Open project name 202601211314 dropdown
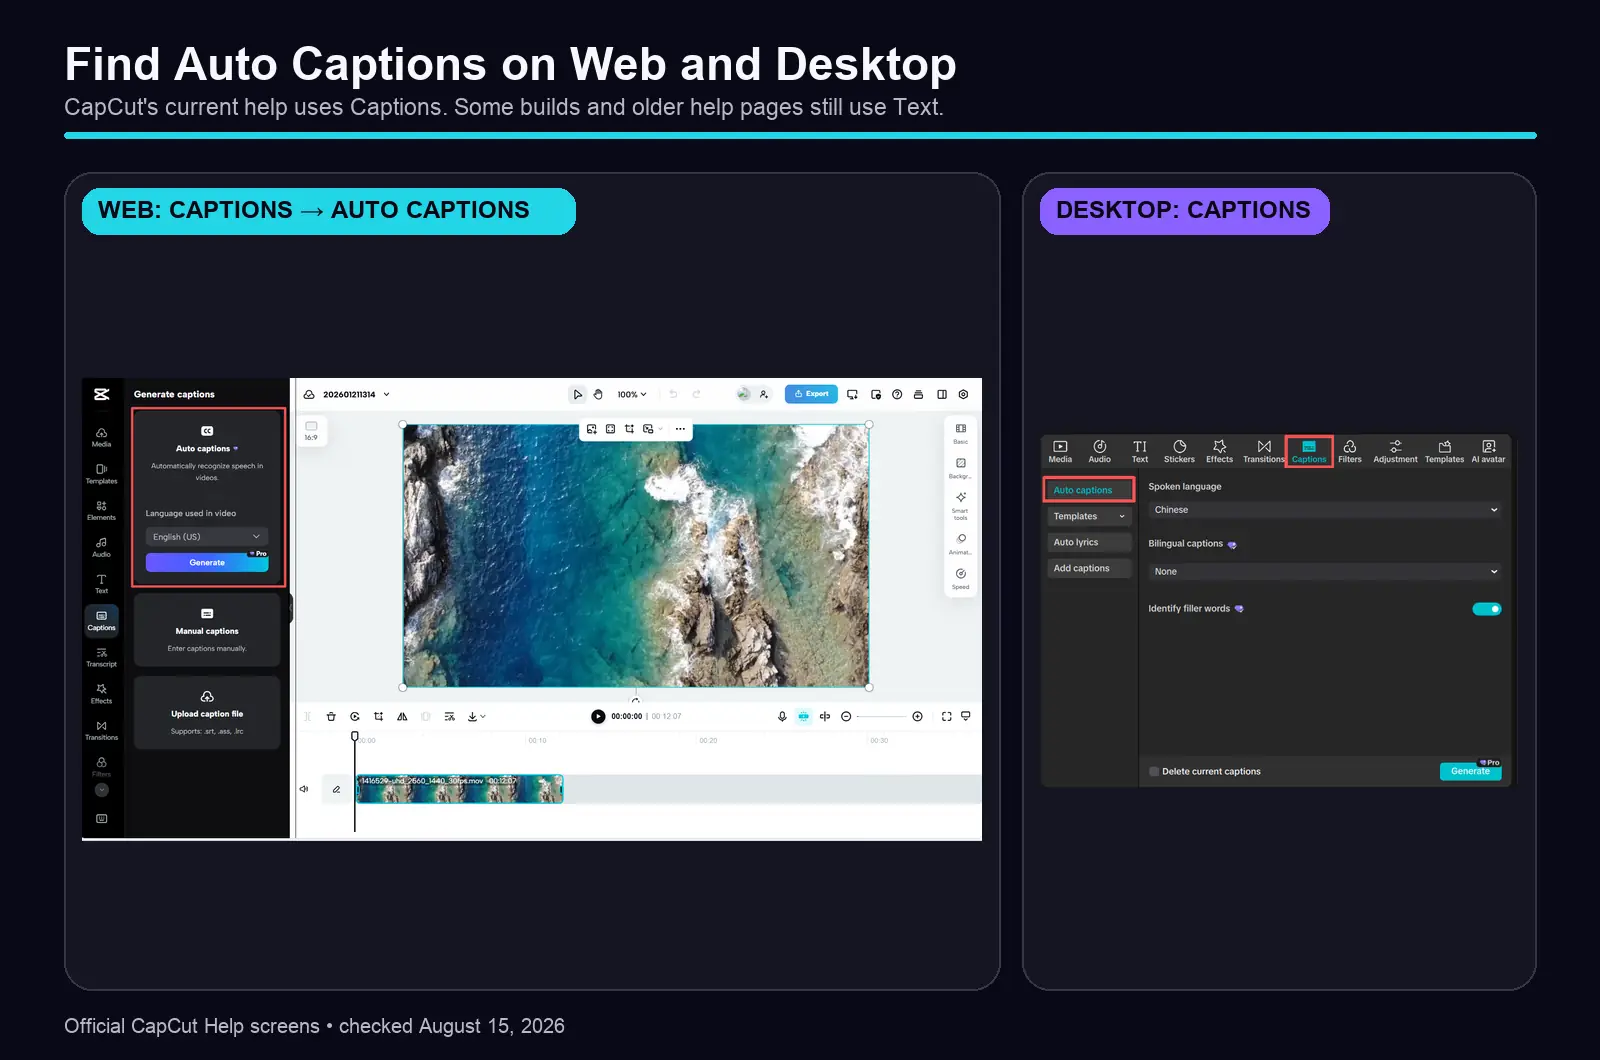1600x1060 pixels. [355, 394]
